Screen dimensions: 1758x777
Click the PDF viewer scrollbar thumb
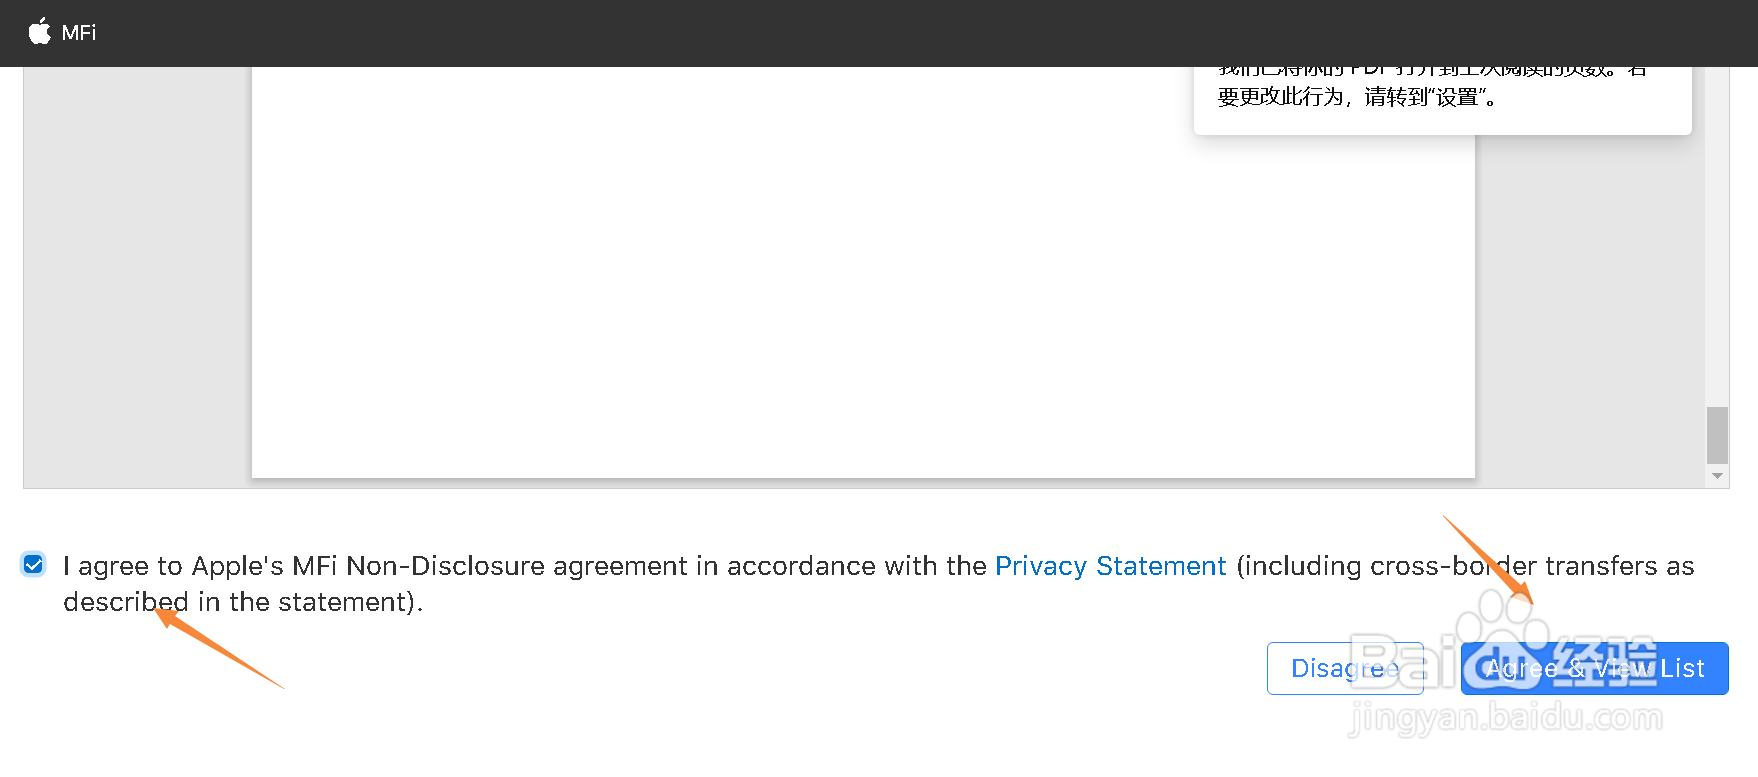coord(1717,434)
